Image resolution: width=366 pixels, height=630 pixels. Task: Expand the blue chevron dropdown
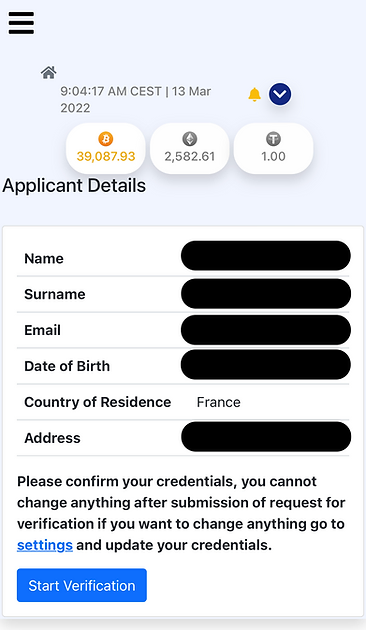280,94
